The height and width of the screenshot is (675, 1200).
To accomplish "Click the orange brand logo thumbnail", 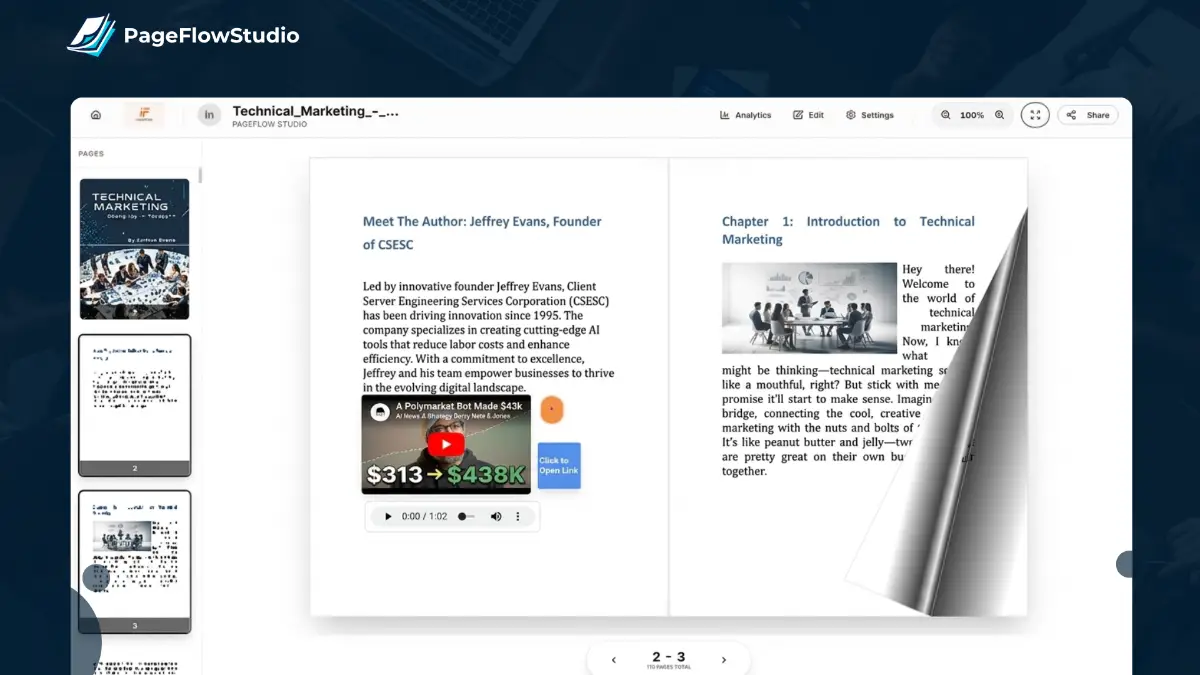I will [145, 115].
